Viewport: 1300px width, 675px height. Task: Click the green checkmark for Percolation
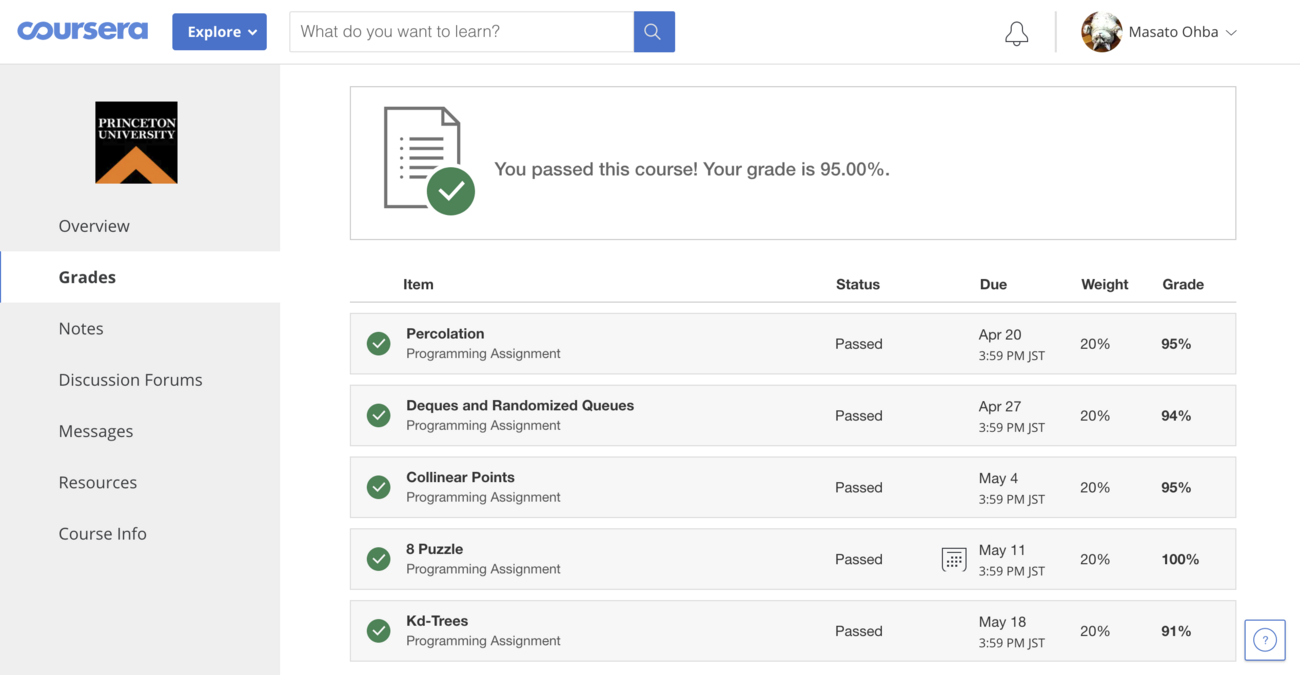tap(378, 343)
